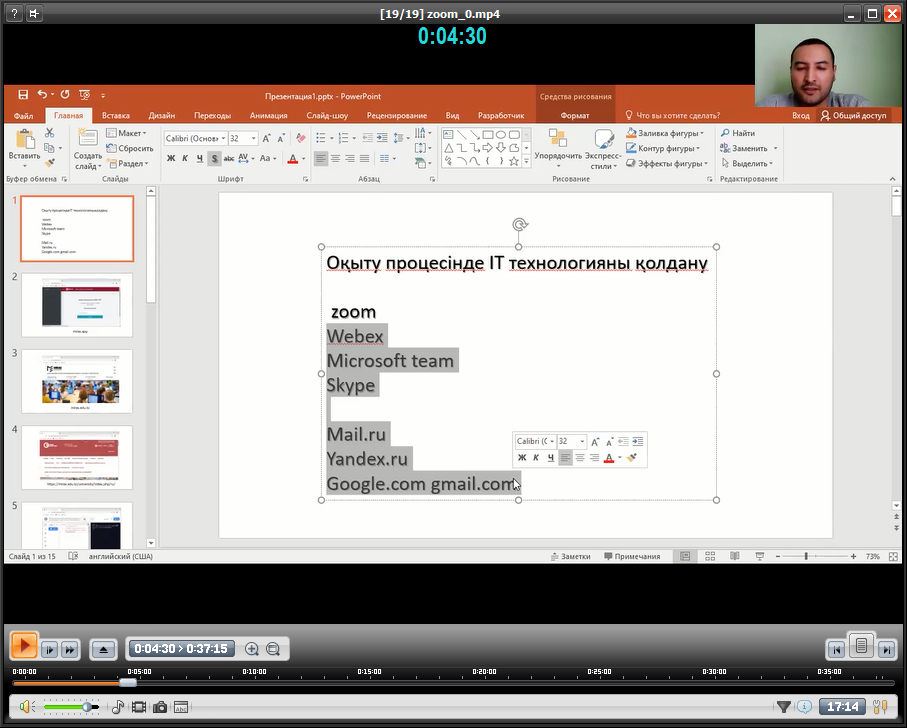Click the Вставить paste button
907x728 pixels.
tap(24, 147)
